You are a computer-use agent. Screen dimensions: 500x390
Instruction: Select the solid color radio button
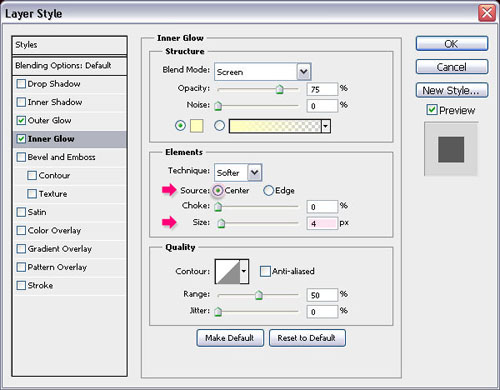[180, 126]
